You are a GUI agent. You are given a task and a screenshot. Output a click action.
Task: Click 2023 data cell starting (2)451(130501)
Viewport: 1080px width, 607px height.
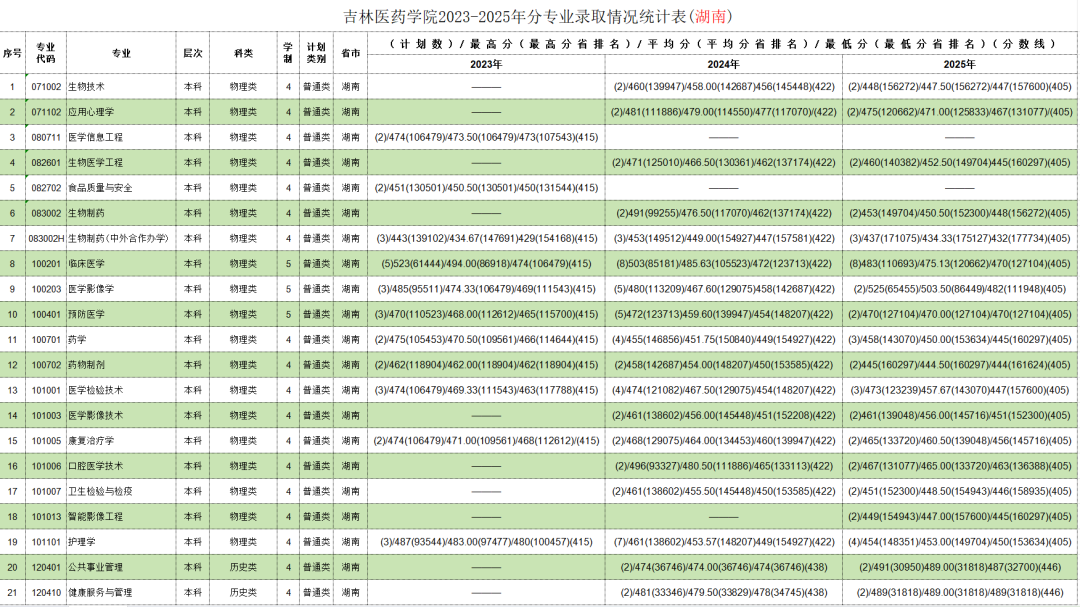[x=486, y=187]
